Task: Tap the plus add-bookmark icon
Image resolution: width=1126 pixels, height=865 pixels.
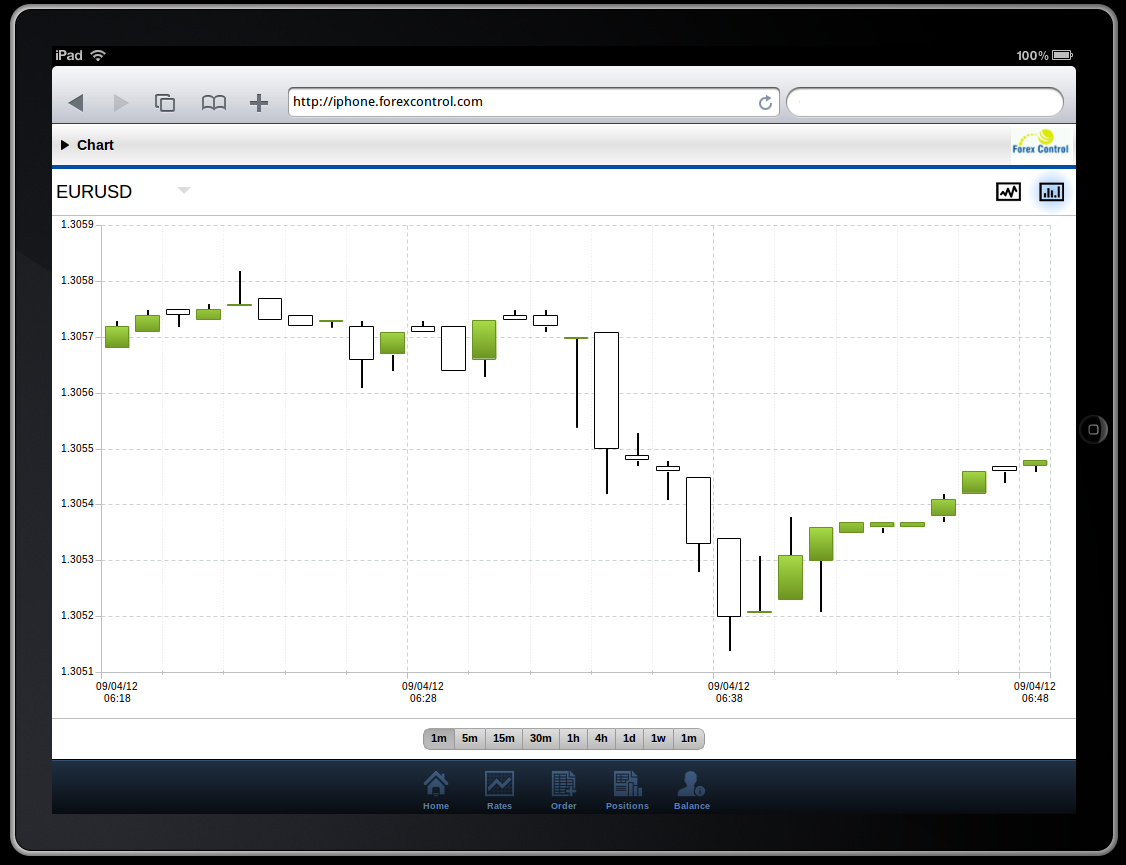Action: (259, 103)
